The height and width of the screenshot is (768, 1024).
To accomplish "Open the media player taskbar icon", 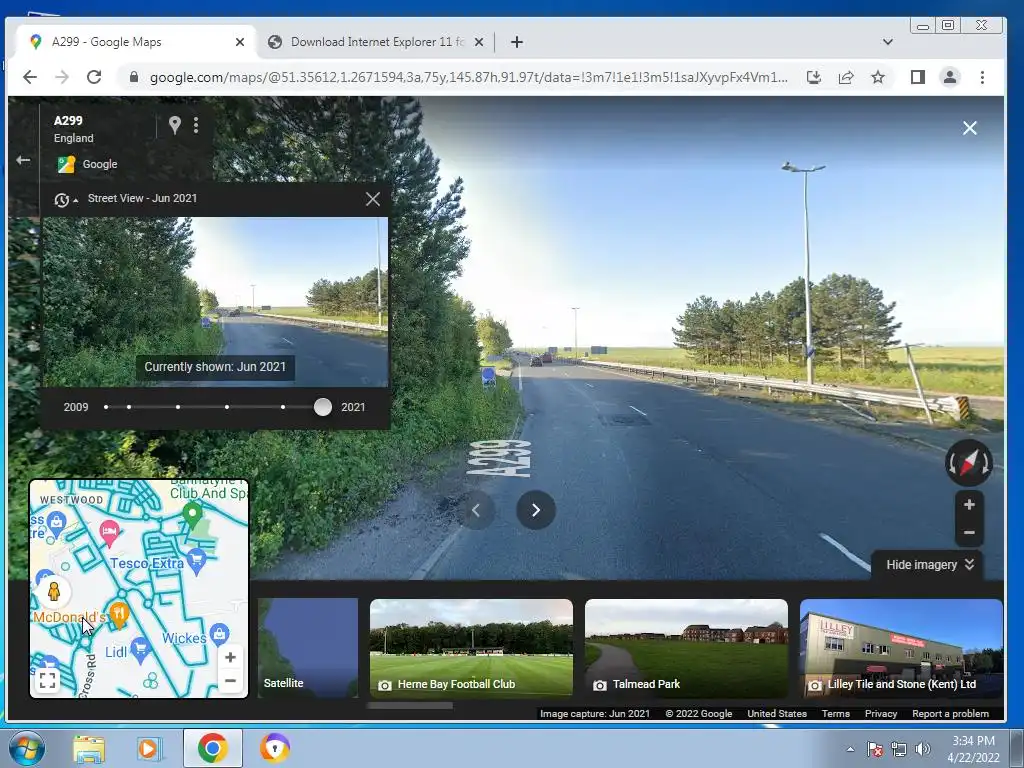I will click(148, 748).
